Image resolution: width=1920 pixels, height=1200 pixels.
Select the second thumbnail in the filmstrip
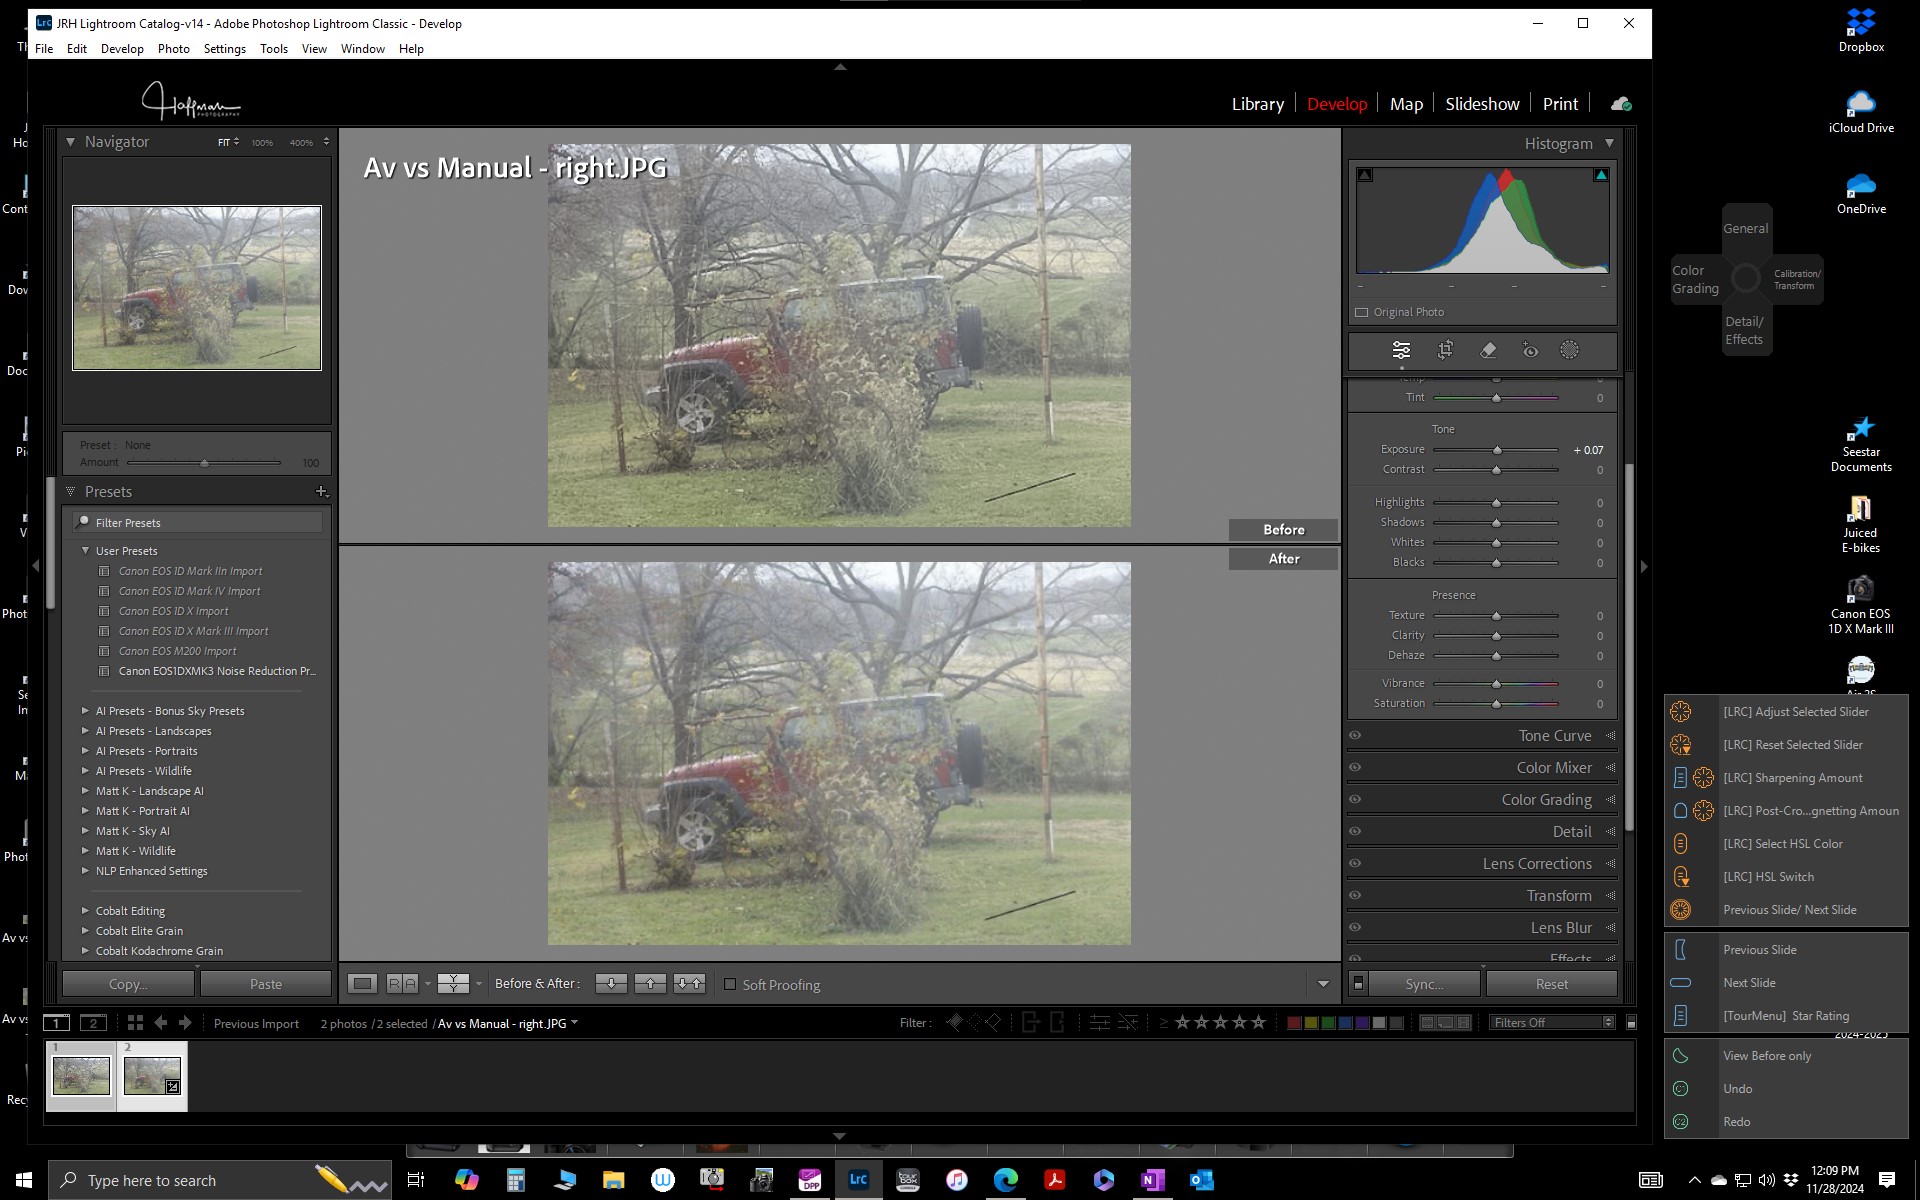(152, 1076)
